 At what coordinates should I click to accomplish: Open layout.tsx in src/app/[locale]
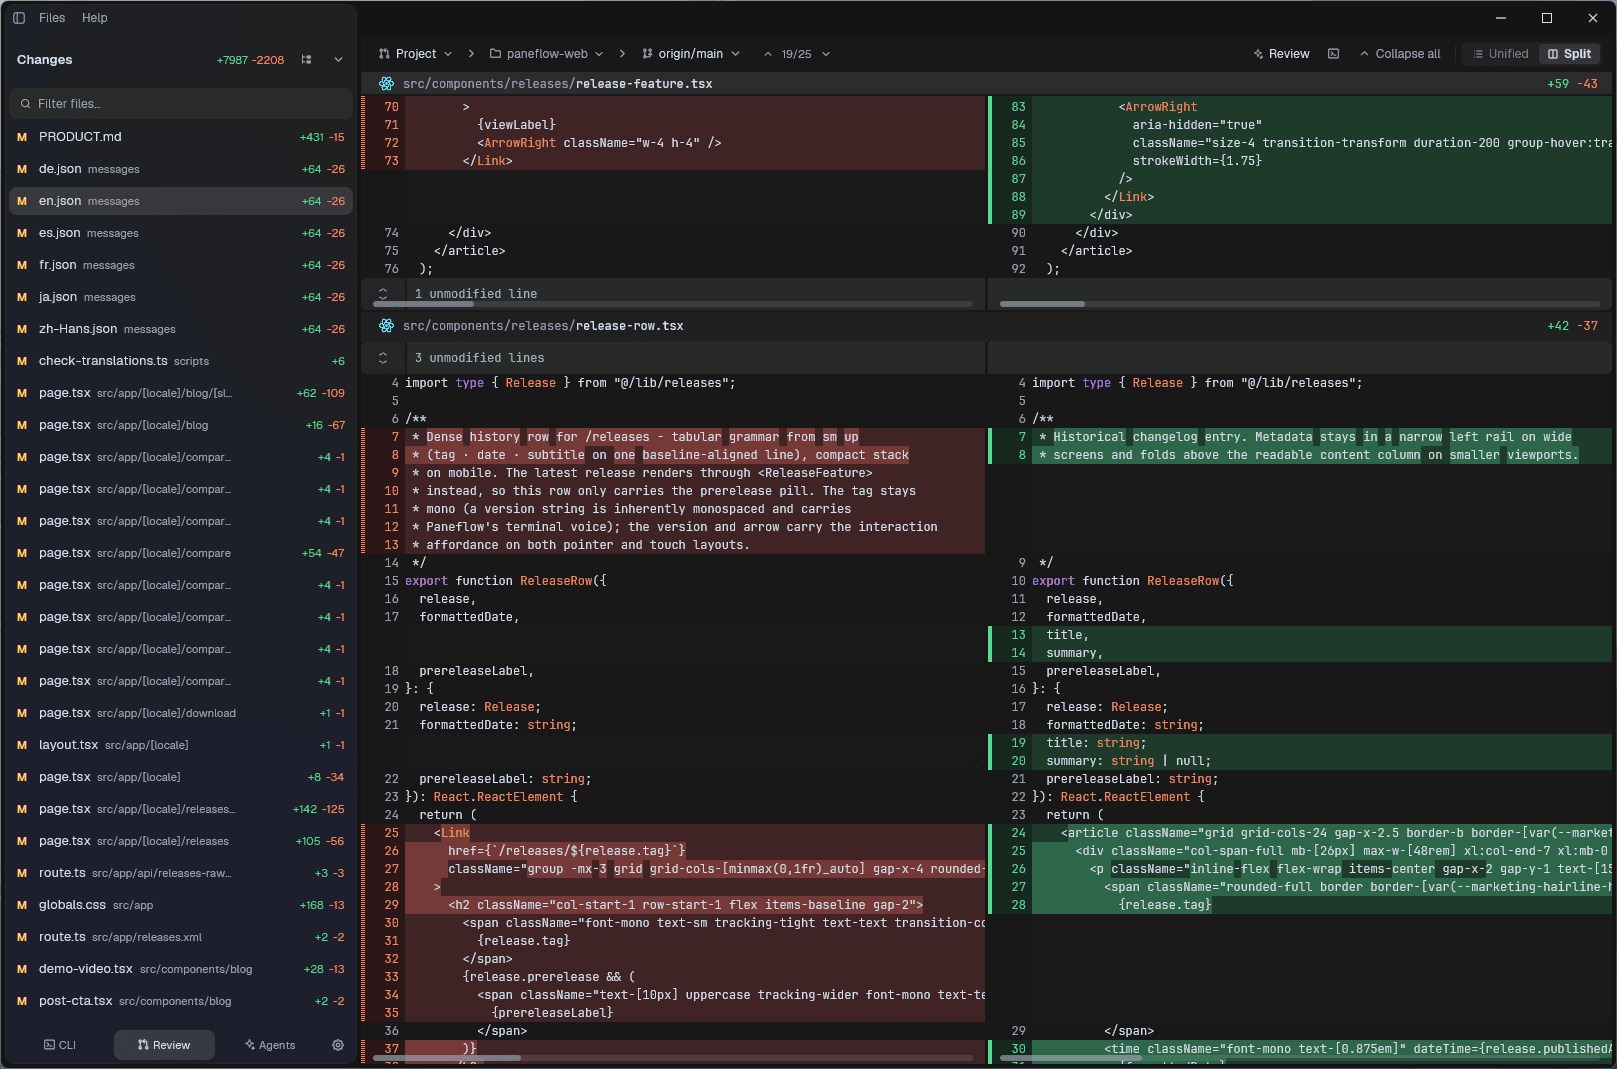[x=180, y=745]
